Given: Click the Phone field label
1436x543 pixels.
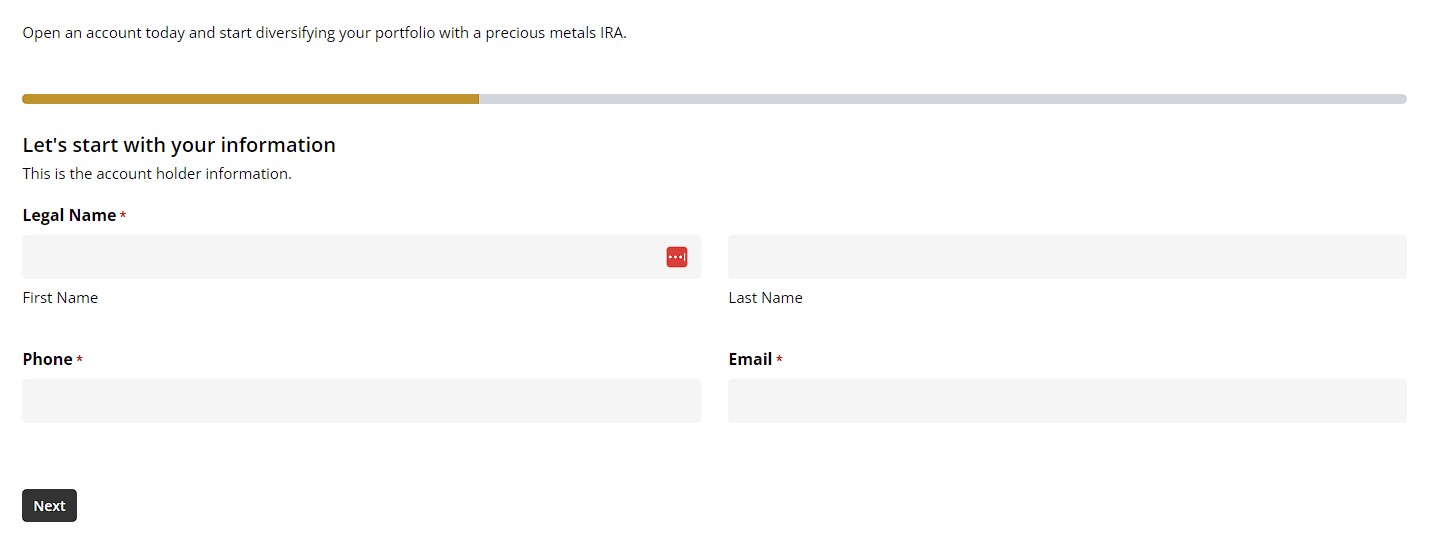Looking at the screenshot, I should (x=47, y=359).
